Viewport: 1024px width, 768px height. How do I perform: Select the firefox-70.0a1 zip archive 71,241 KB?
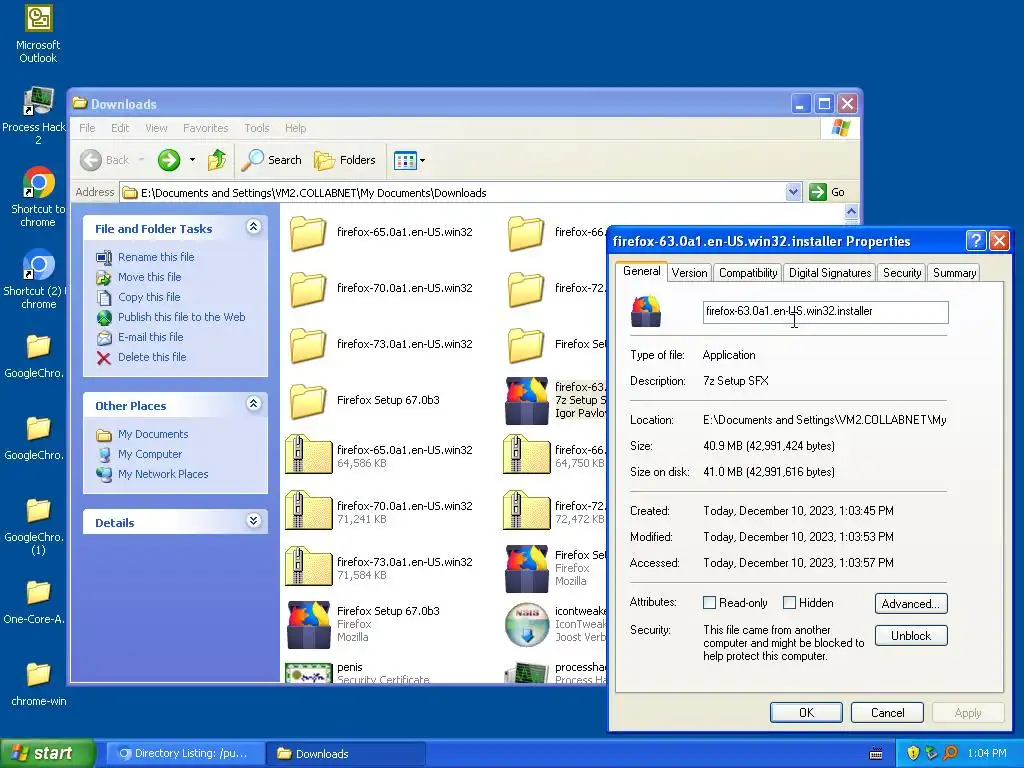[308, 511]
